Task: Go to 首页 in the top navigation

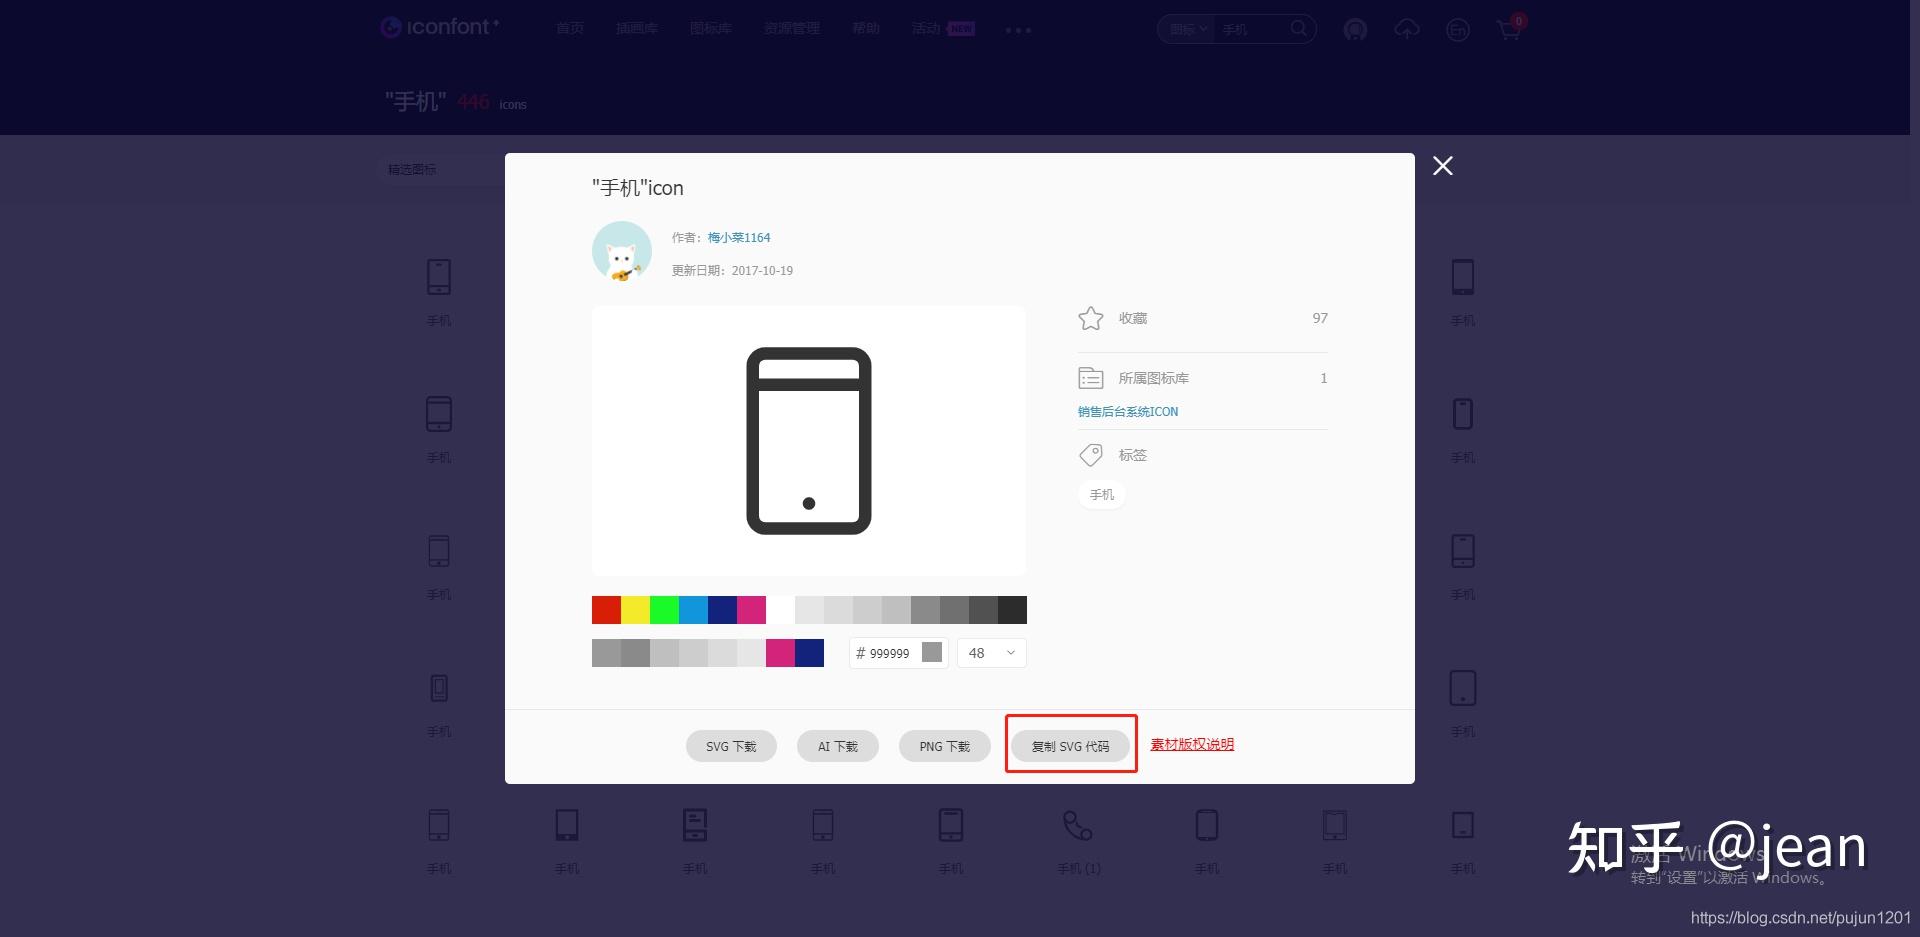Action: (570, 28)
